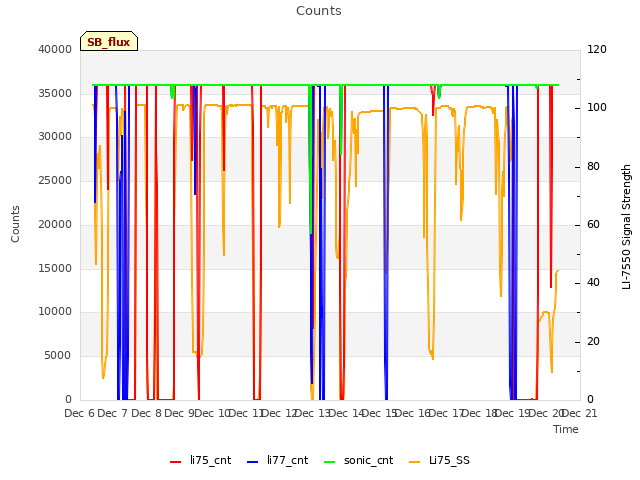Click the Li75_SS legend entry
Viewport: 640px width, 480px height.
pos(439,460)
